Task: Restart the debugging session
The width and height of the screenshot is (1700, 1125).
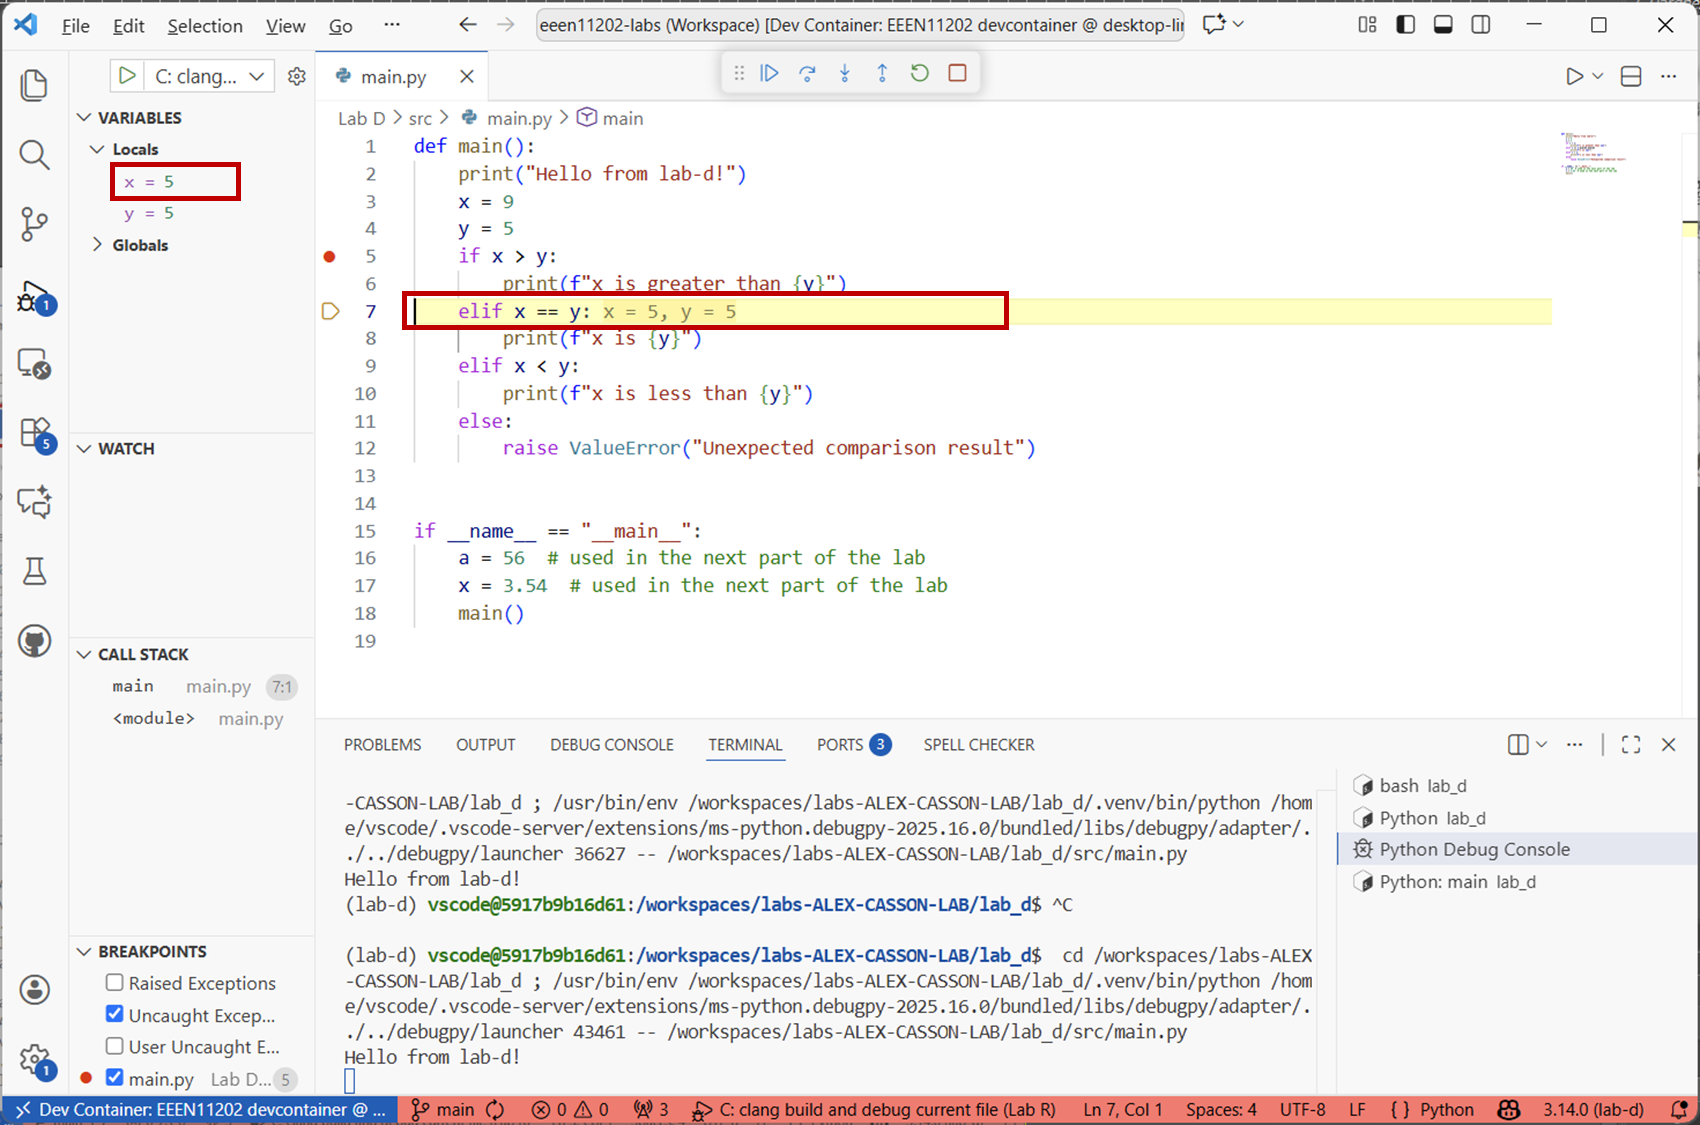Action: click(x=919, y=73)
